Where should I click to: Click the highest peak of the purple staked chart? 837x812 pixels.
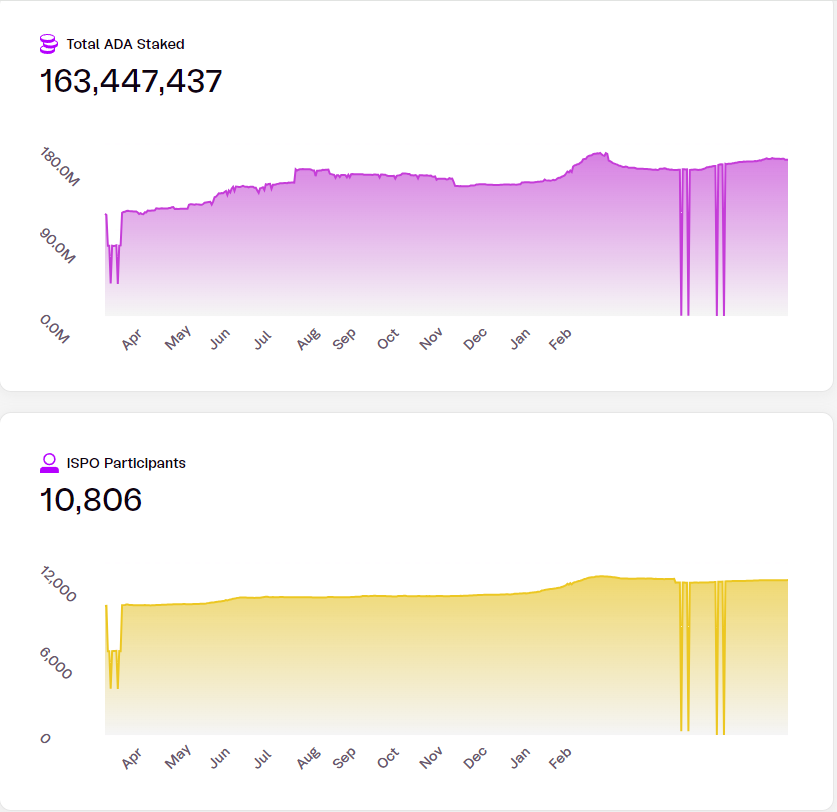click(x=600, y=154)
